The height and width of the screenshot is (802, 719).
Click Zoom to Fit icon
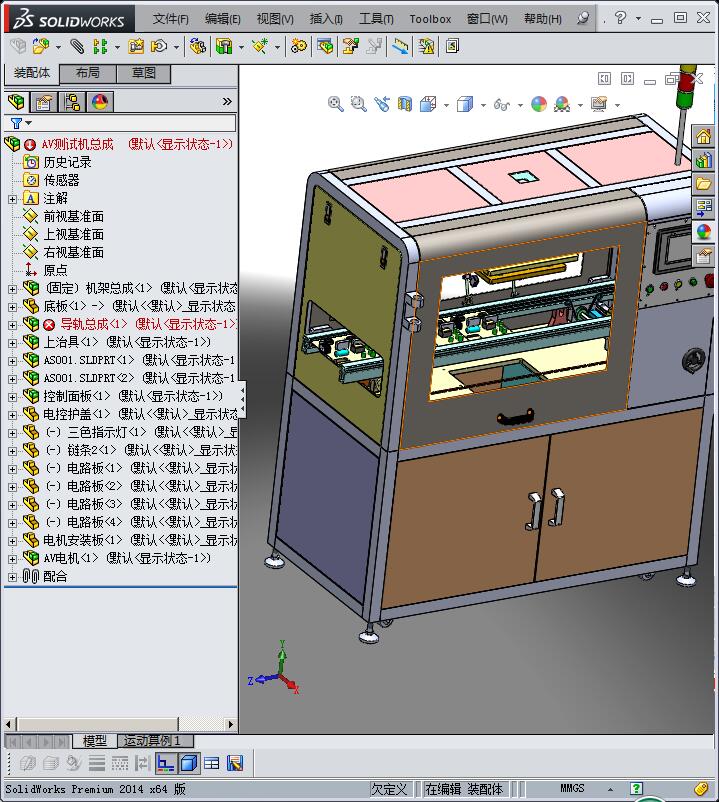coord(335,104)
